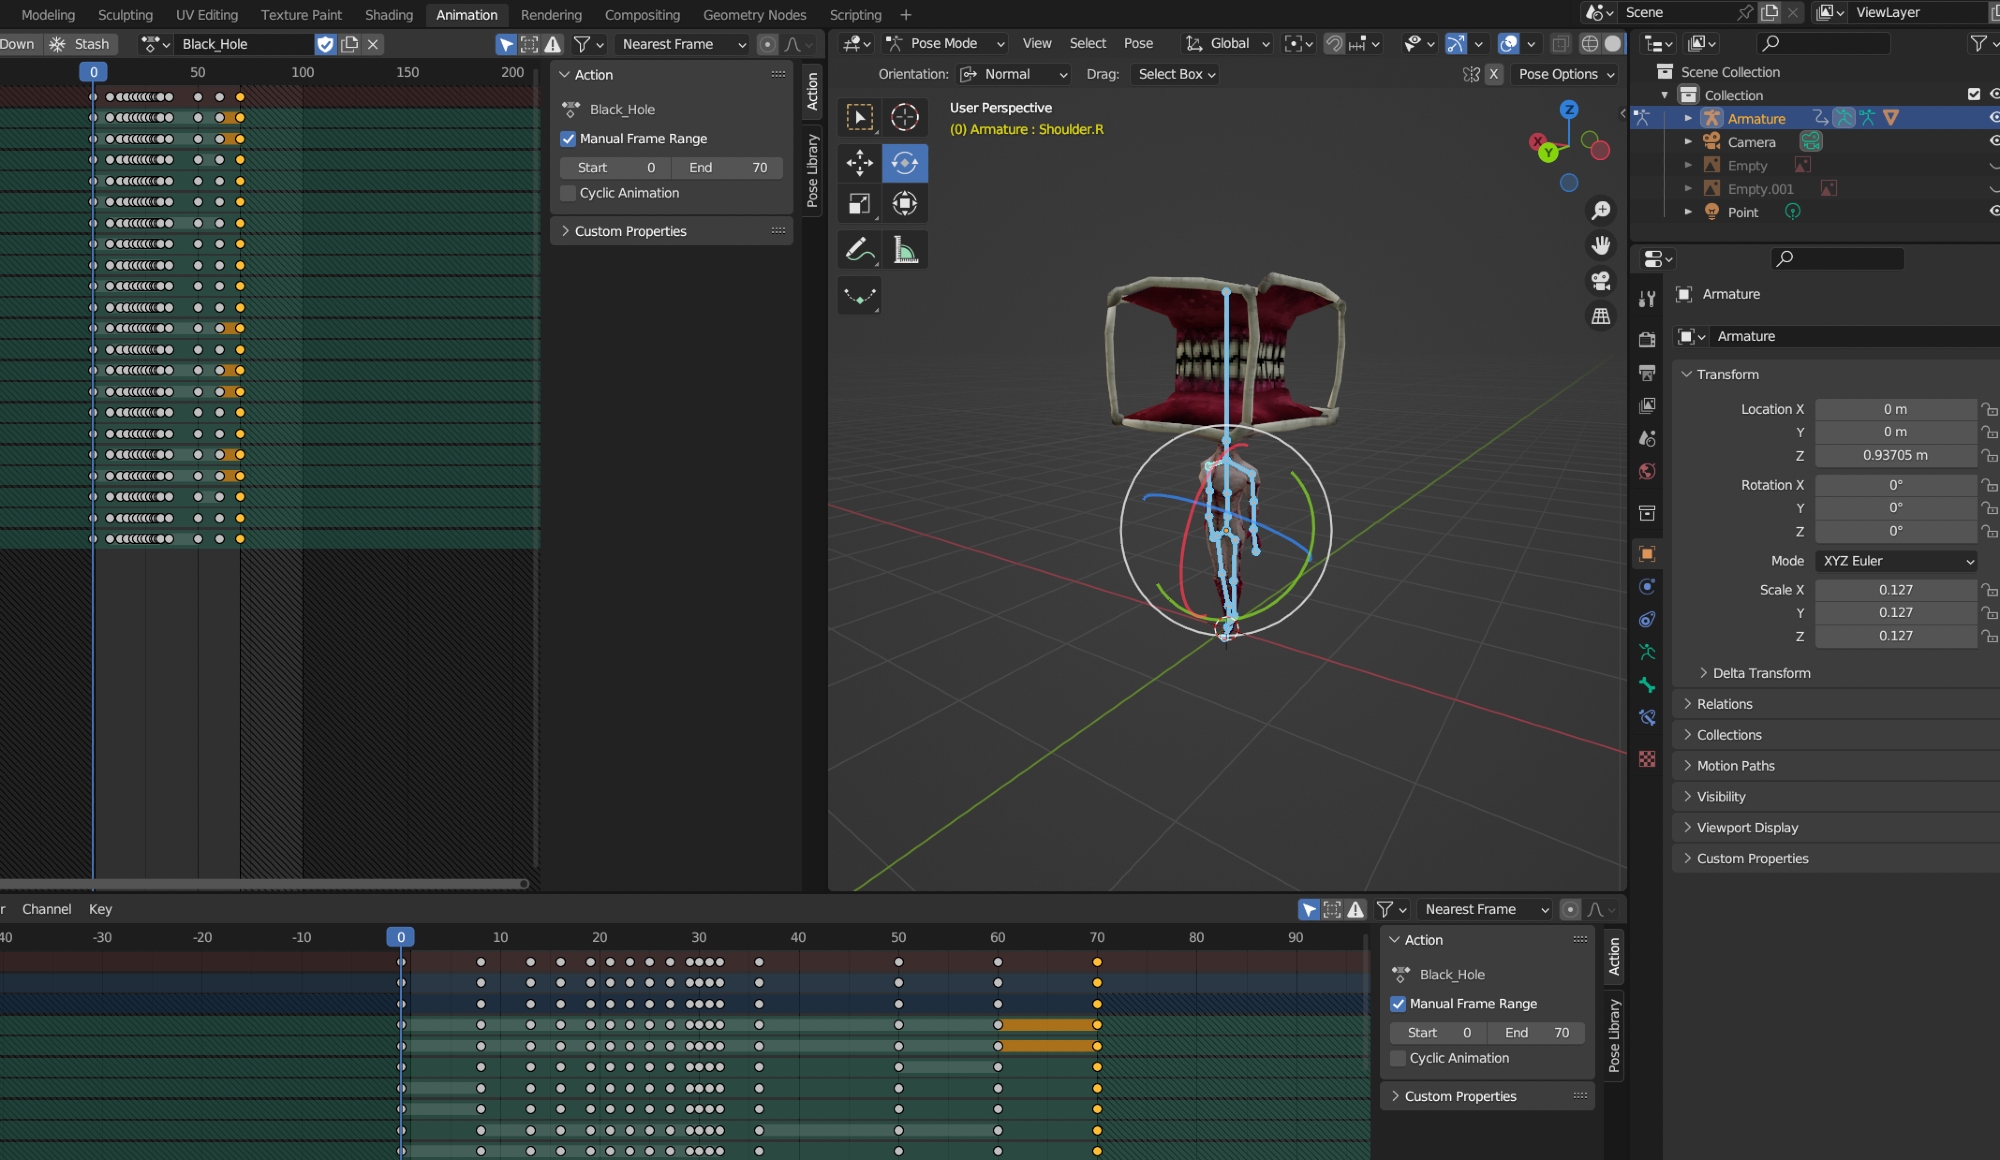This screenshot has width=2000, height=1160.
Task: Enable Cyclic Animation in lower panel
Action: click(x=1398, y=1058)
